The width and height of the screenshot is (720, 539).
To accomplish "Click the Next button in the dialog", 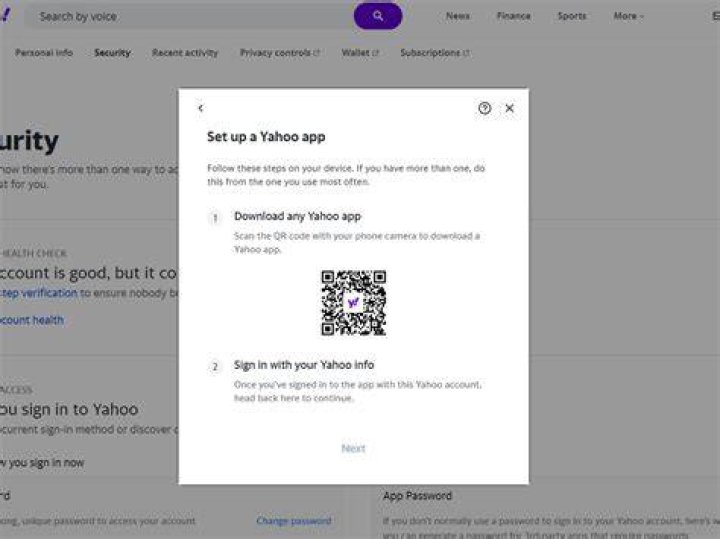I will (353, 448).
